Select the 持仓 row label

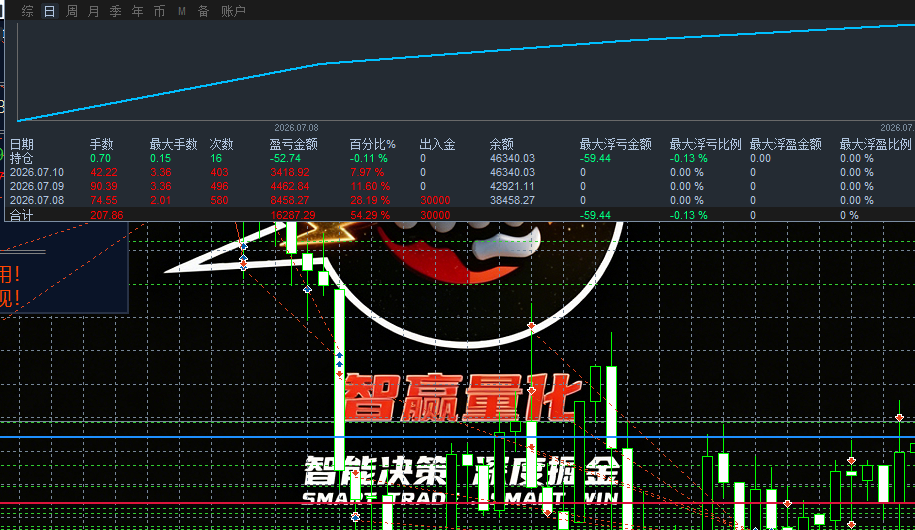point(22,158)
